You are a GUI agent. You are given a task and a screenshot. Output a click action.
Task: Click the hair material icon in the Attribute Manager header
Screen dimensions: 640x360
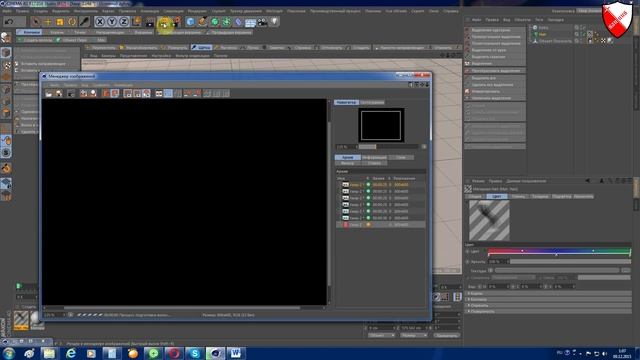click(x=468, y=189)
